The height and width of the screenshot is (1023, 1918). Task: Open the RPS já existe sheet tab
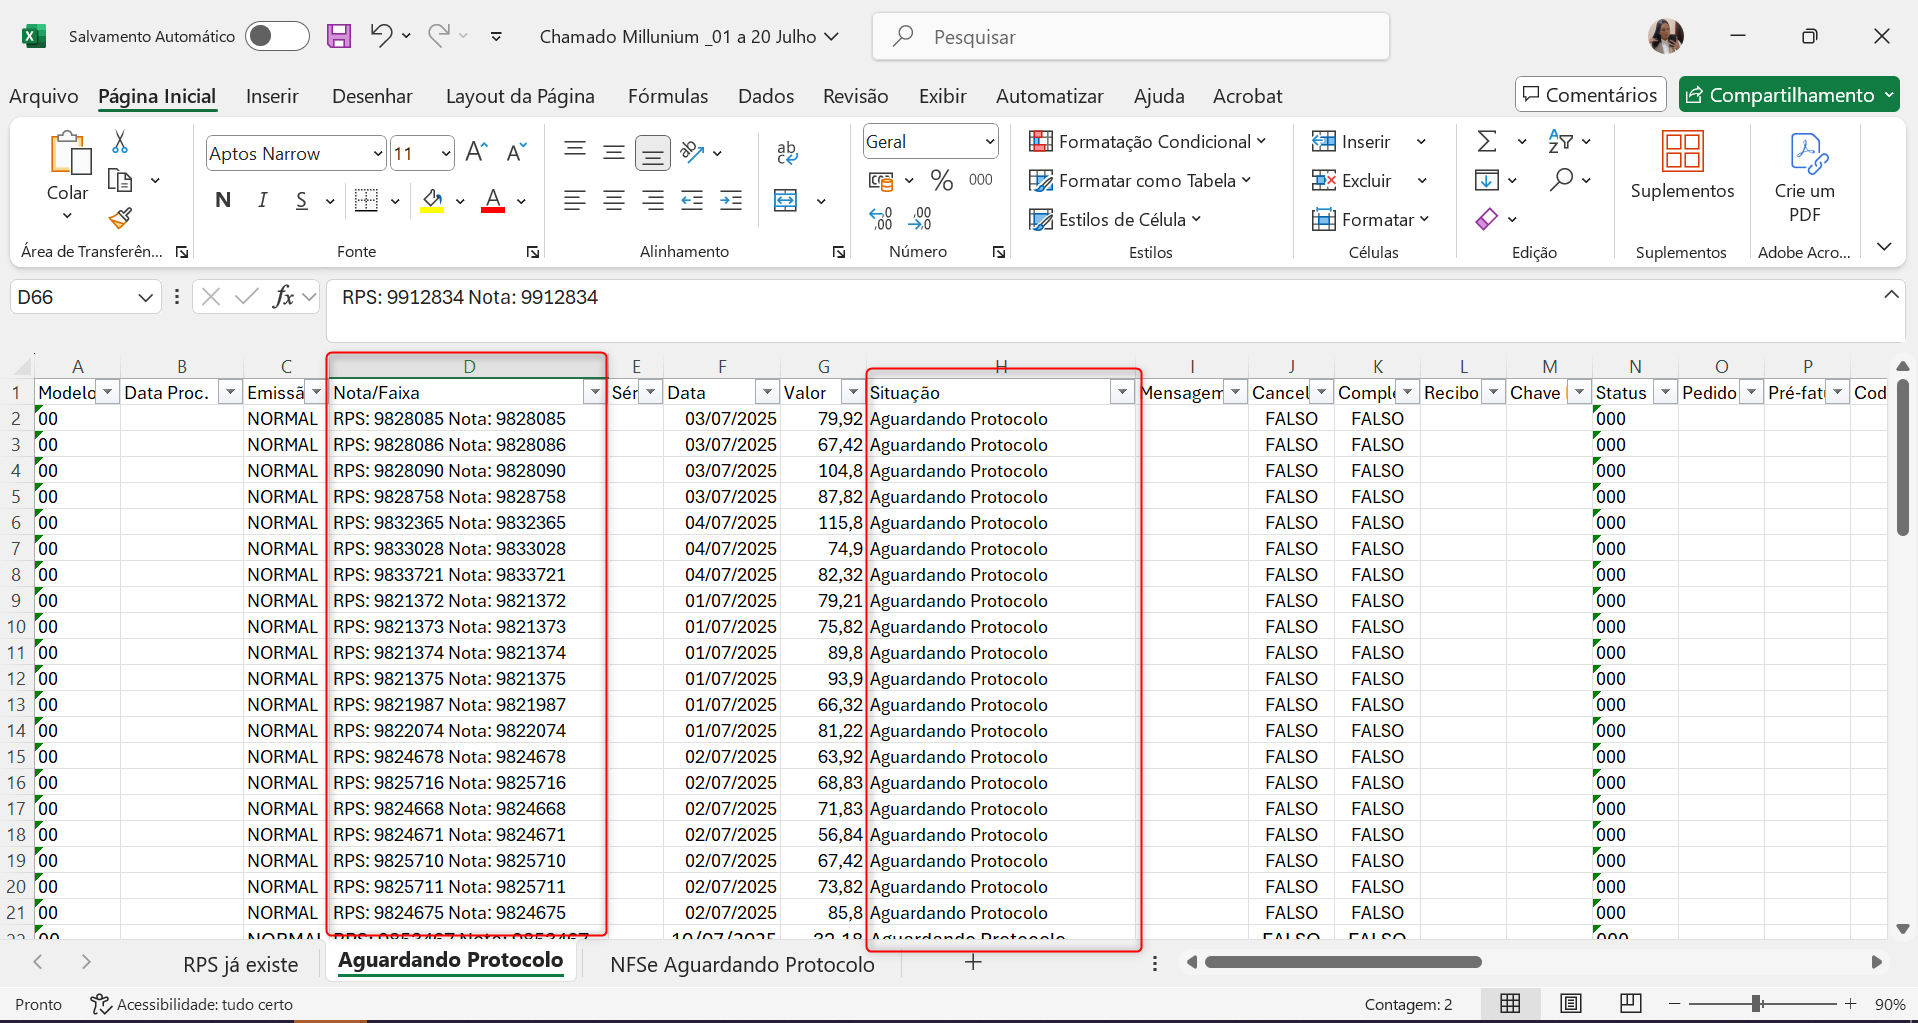241,964
